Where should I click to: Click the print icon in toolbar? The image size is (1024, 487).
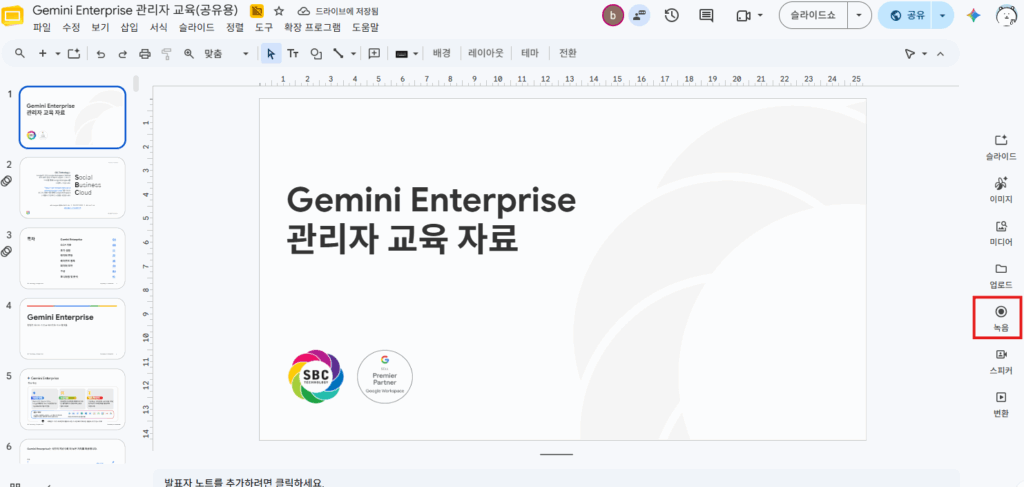click(x=144, y=54)
